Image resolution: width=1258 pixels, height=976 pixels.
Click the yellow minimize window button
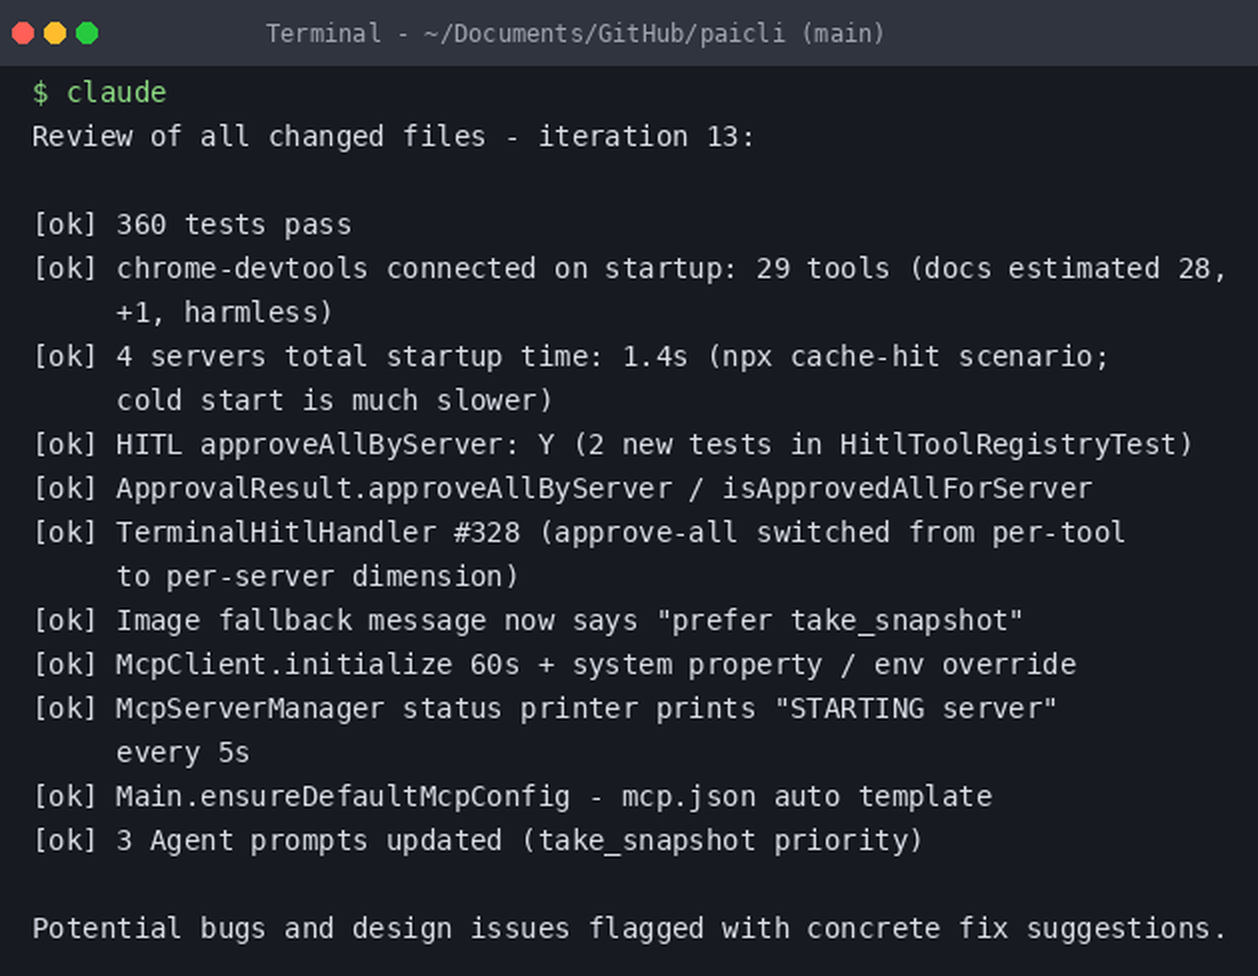pyautogui.click(x=55, y=33)
